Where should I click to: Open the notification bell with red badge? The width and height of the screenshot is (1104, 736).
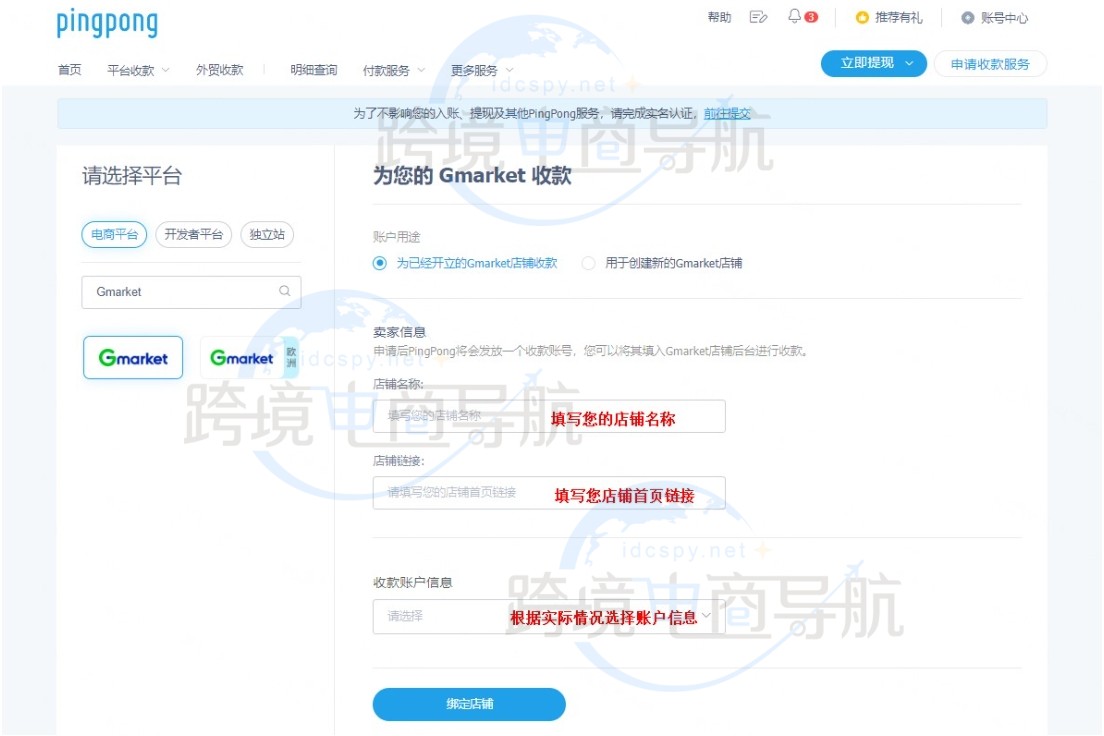tap(793, 17)
